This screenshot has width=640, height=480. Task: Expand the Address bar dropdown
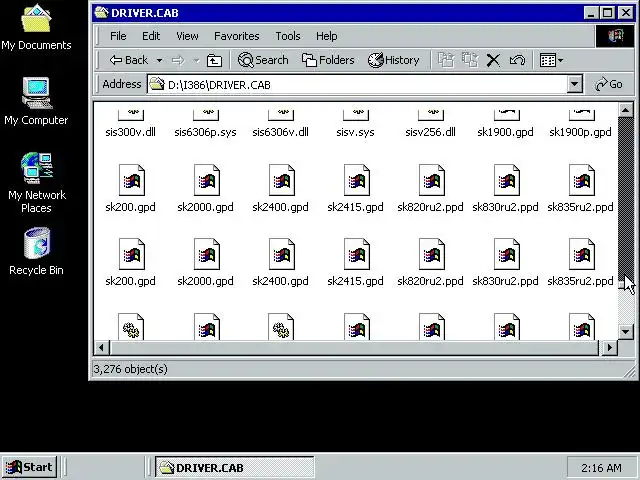point(574,84)
